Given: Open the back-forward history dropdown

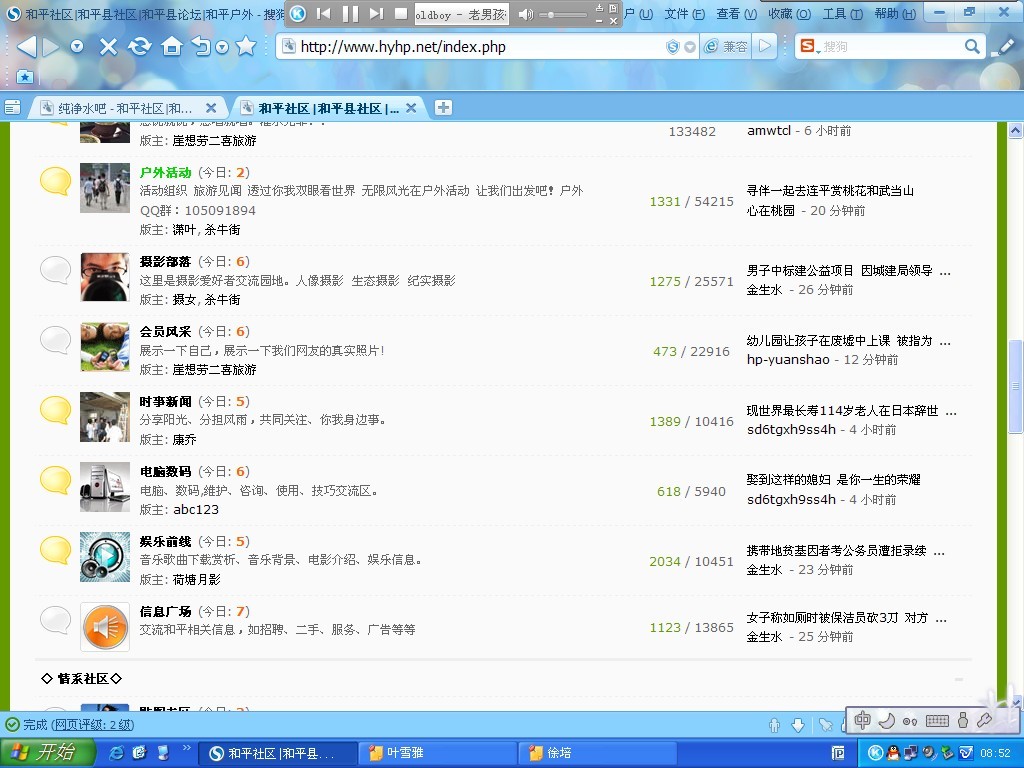Looking at the screenshot, I should point(77,46).
